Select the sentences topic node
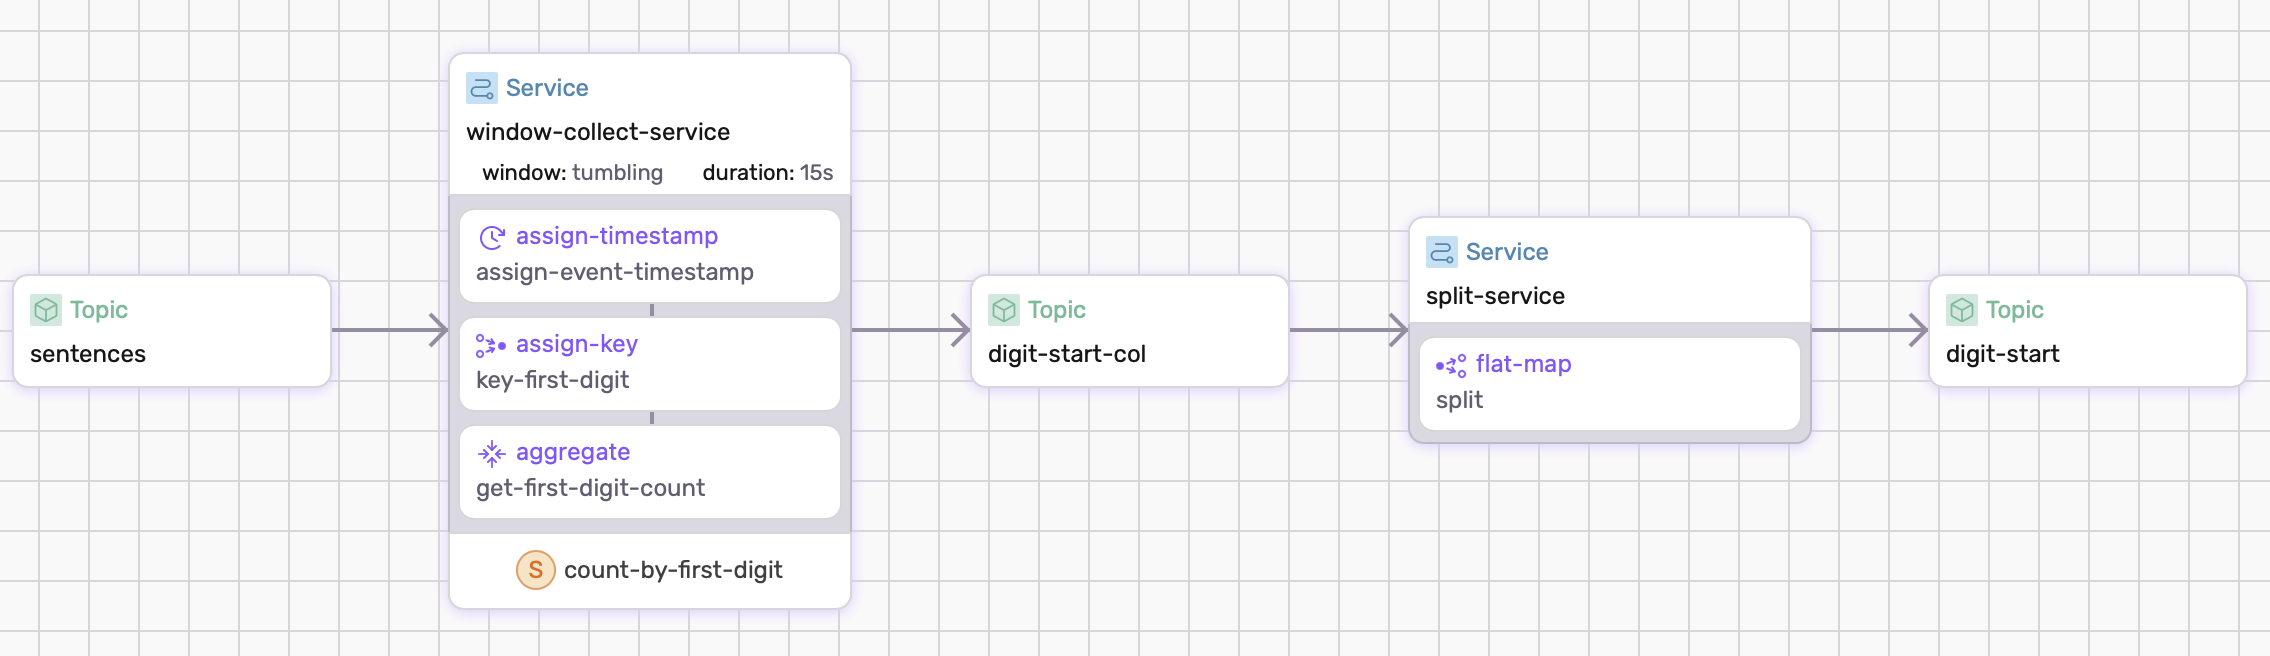 point(172,331)
